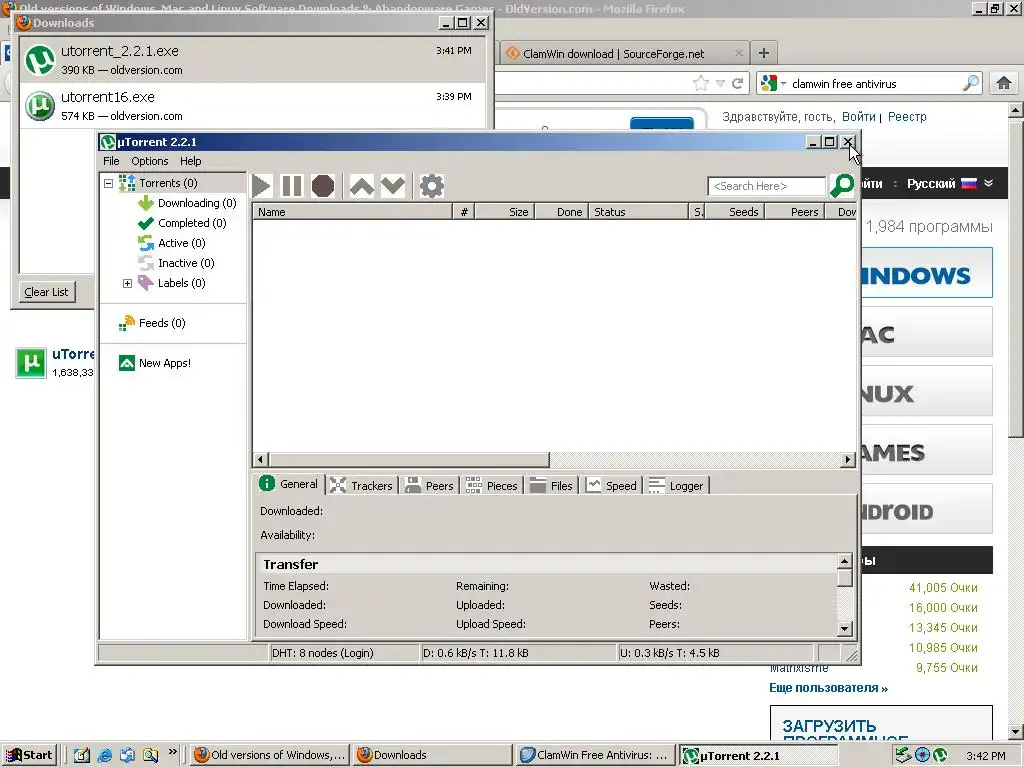Open the uTorrent File menu

111,161
